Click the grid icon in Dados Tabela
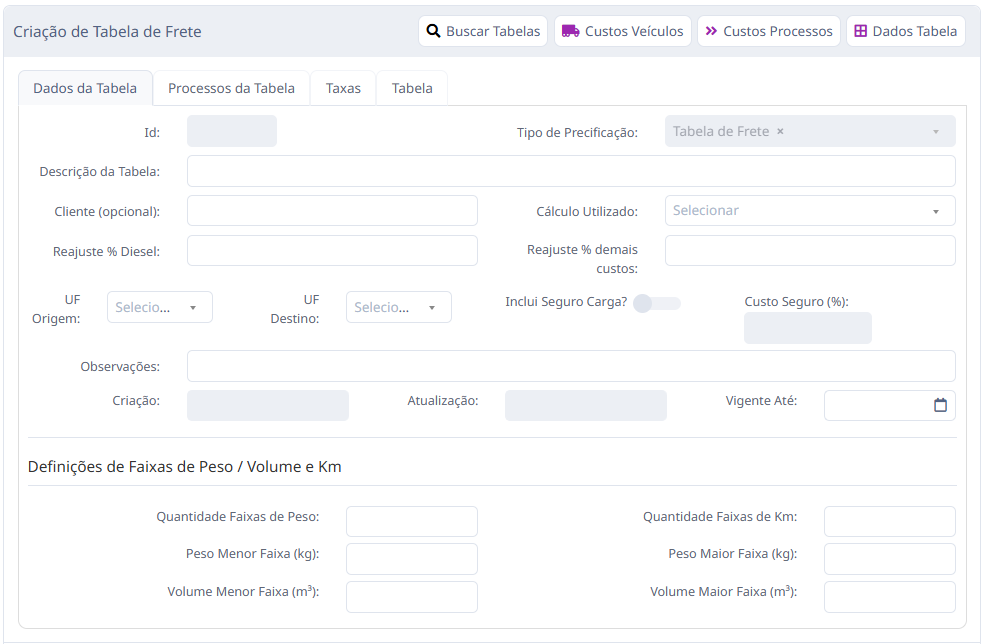This screenshot has width=982, height=644. (x=861, y=31)
